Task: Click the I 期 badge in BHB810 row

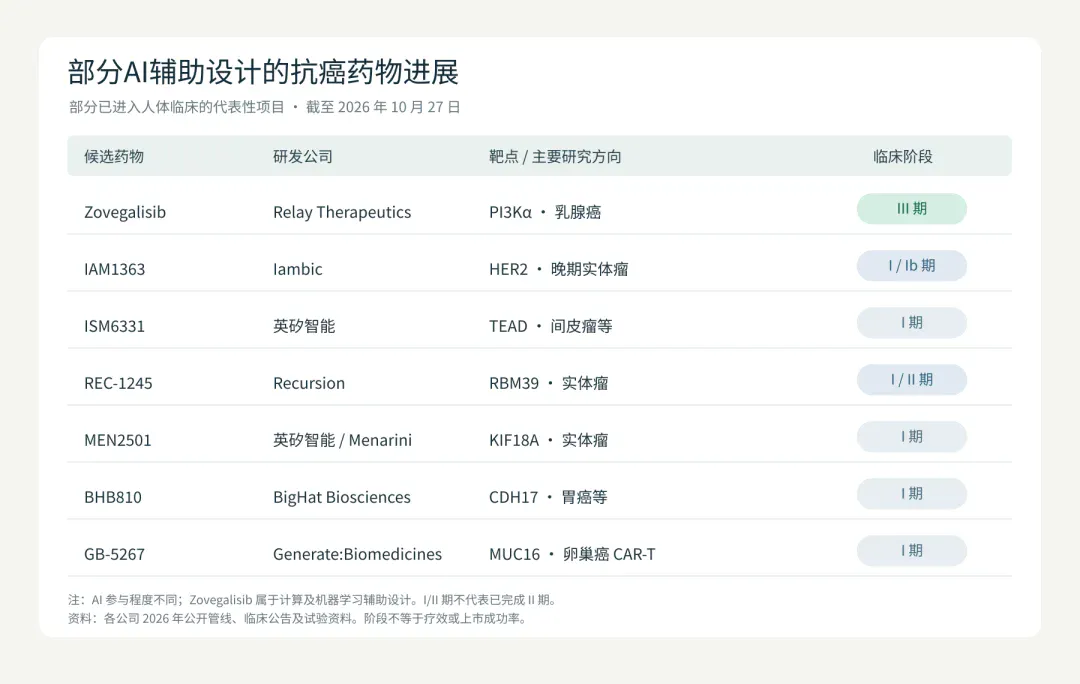Action: pos(911,495)
